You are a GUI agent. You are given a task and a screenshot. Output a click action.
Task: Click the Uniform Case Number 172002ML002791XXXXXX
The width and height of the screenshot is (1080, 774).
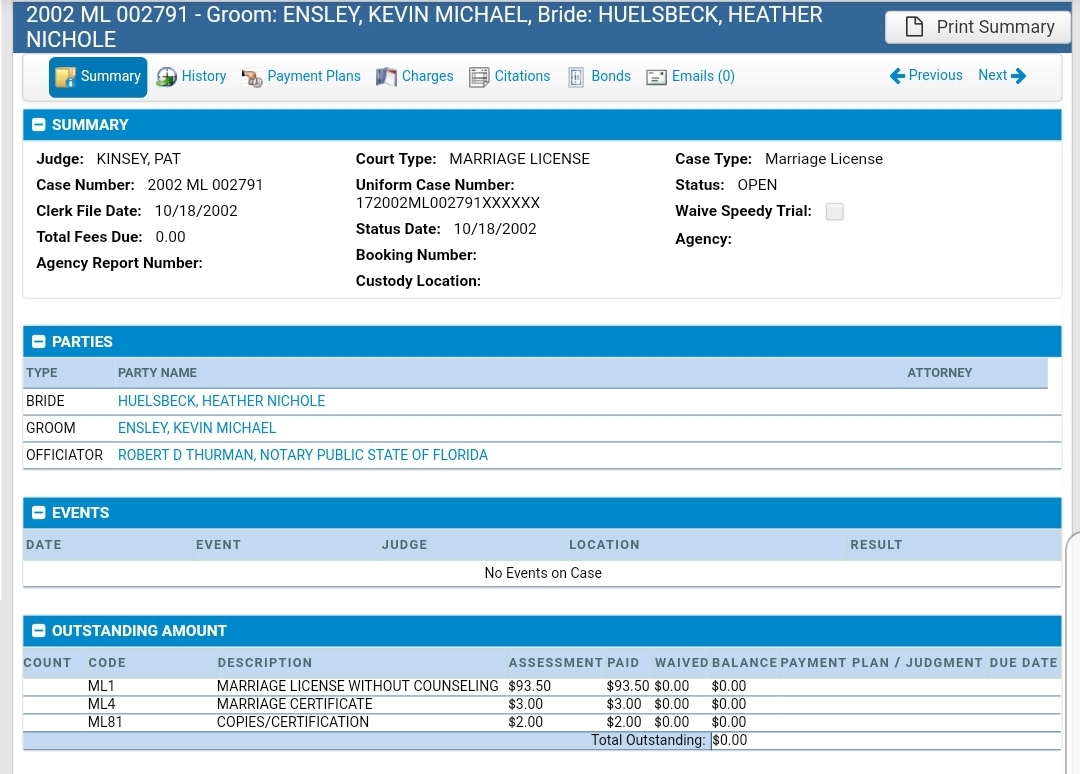click(x=448, y=203)
